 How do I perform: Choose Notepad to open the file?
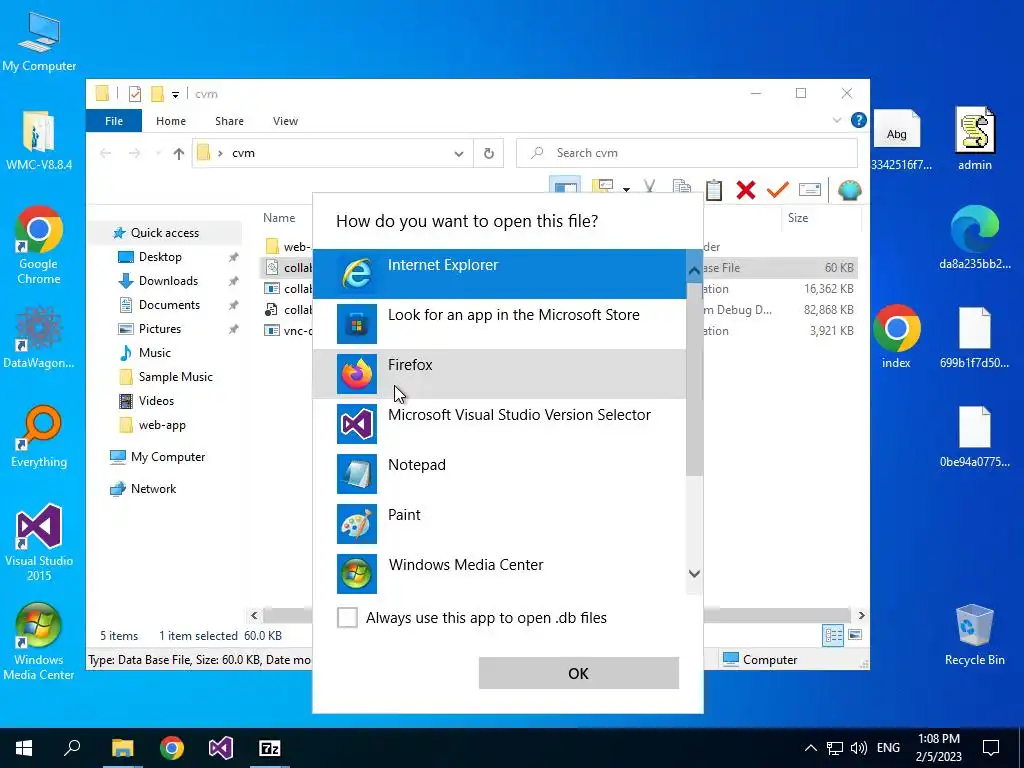coord(500,473)
